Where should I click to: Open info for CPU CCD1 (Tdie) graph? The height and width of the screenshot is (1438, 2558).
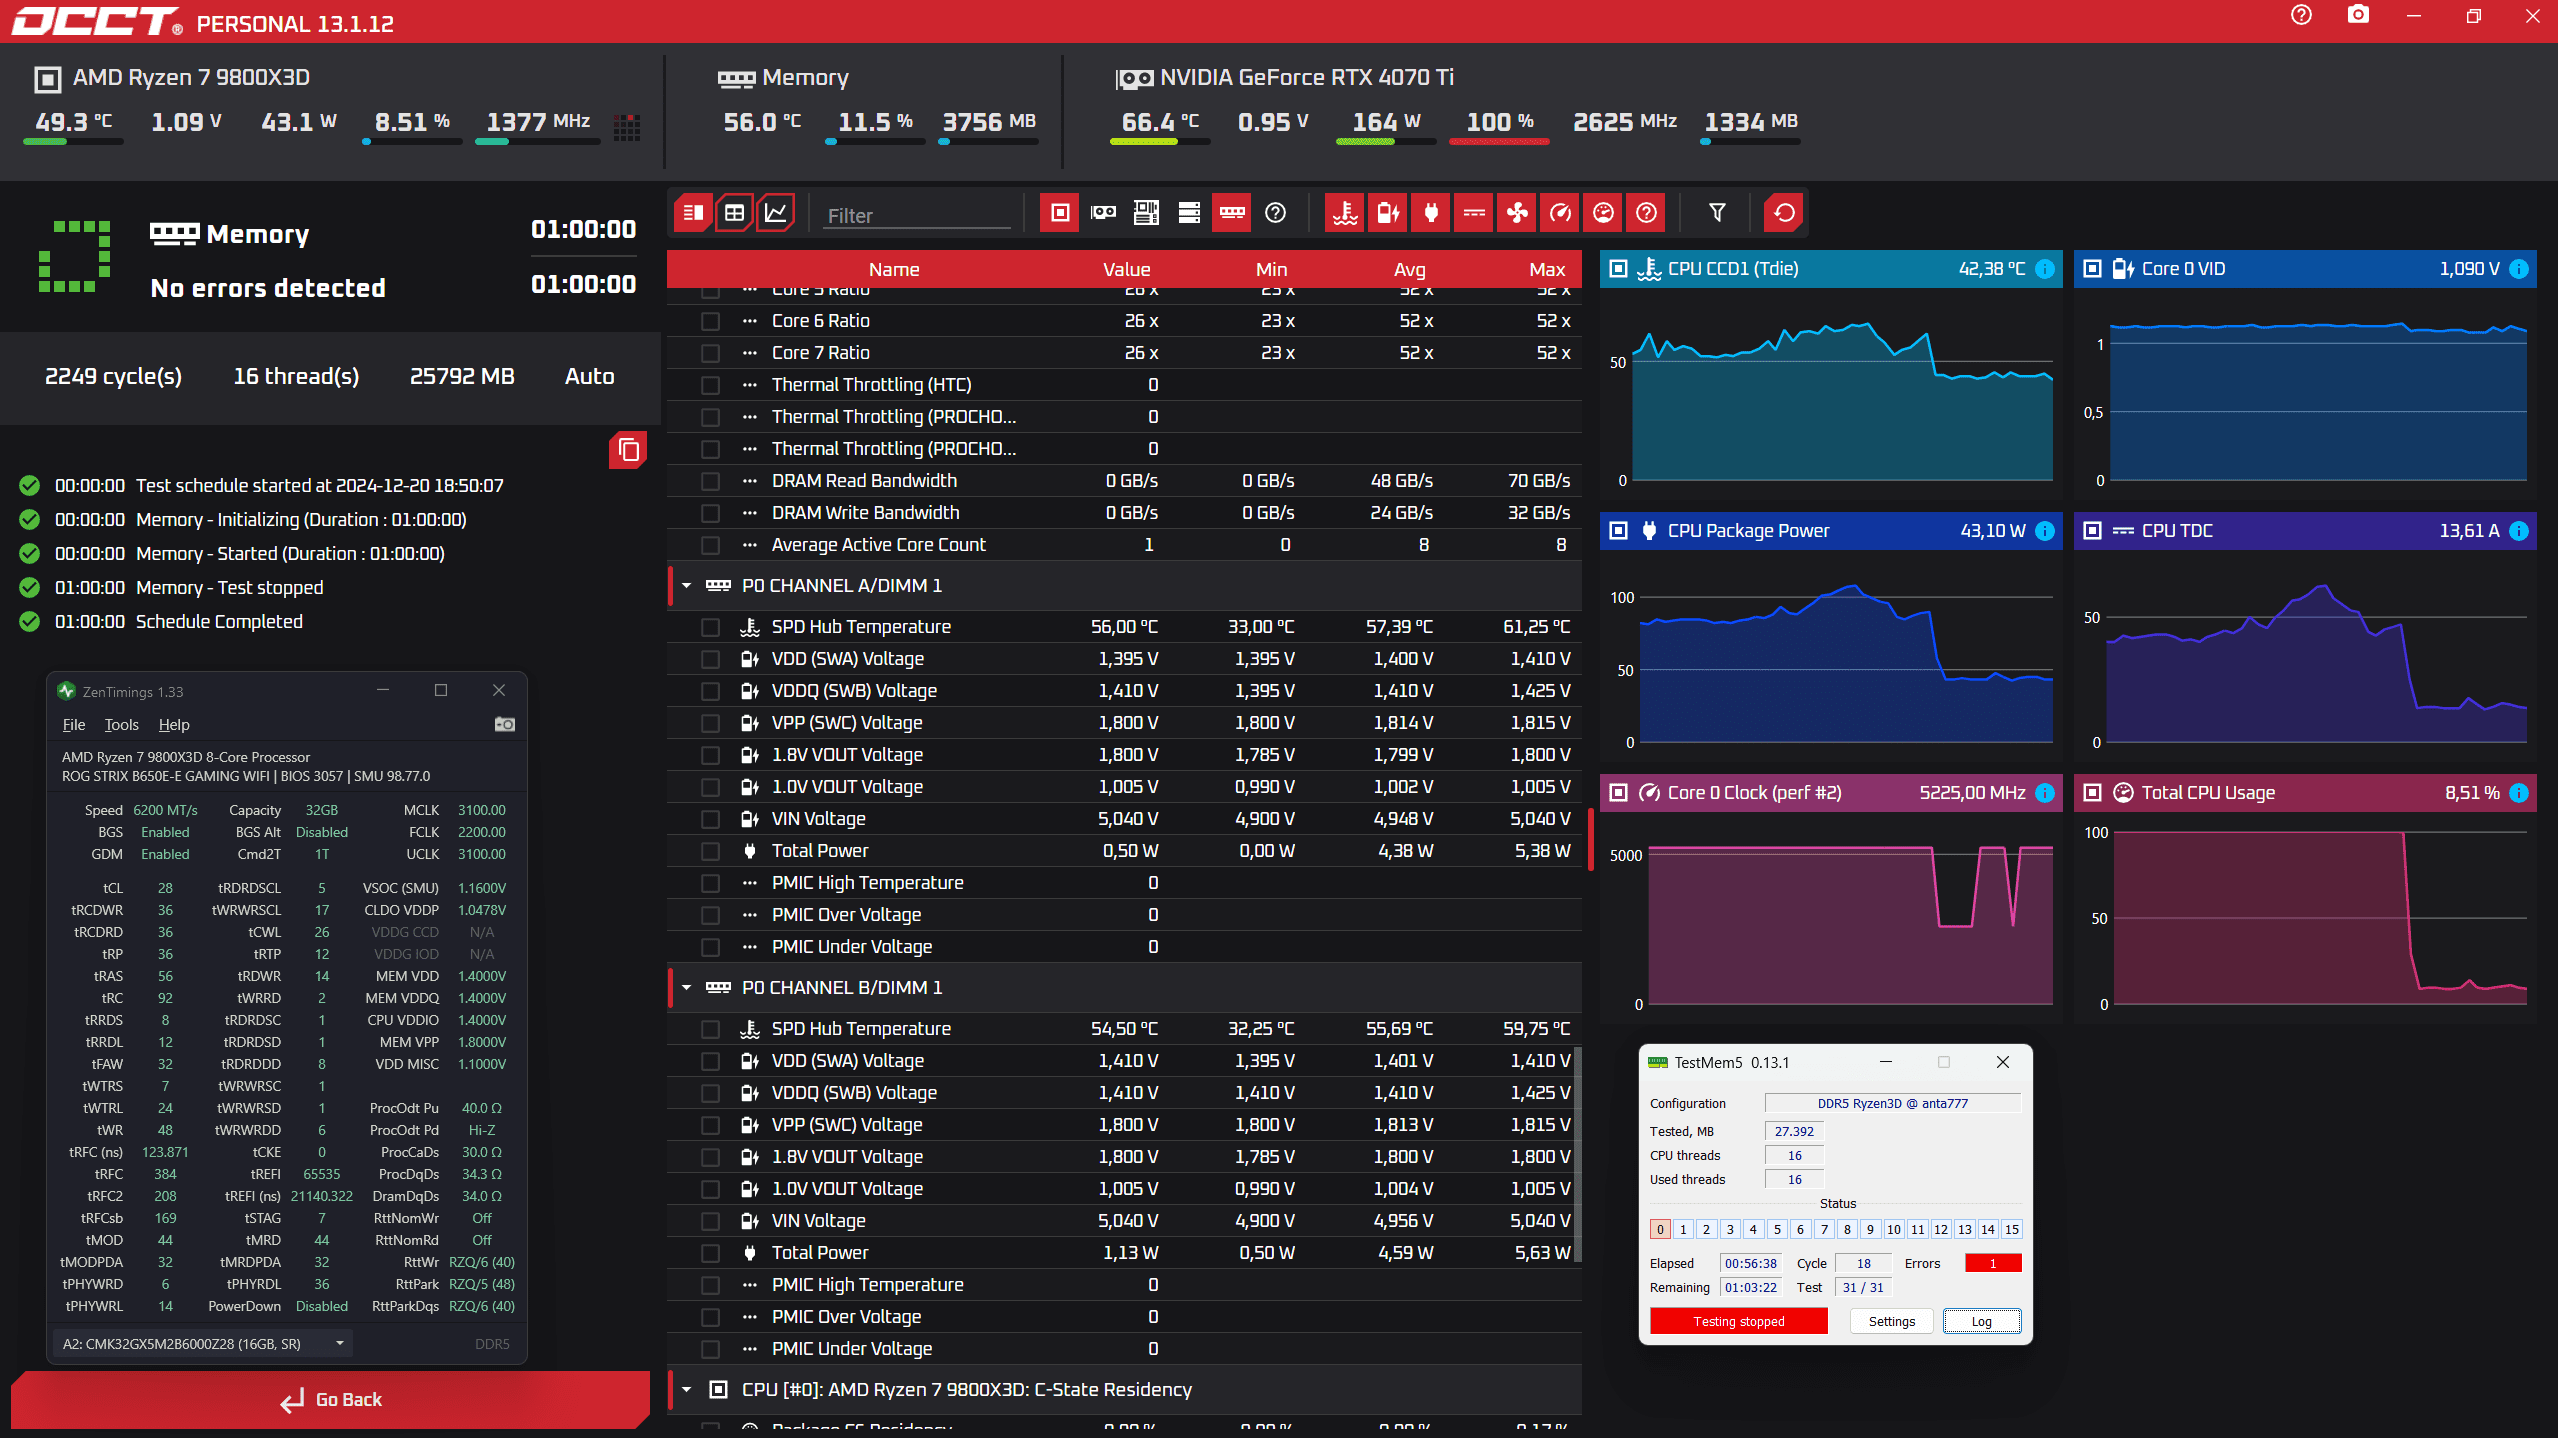(2045, 269)
